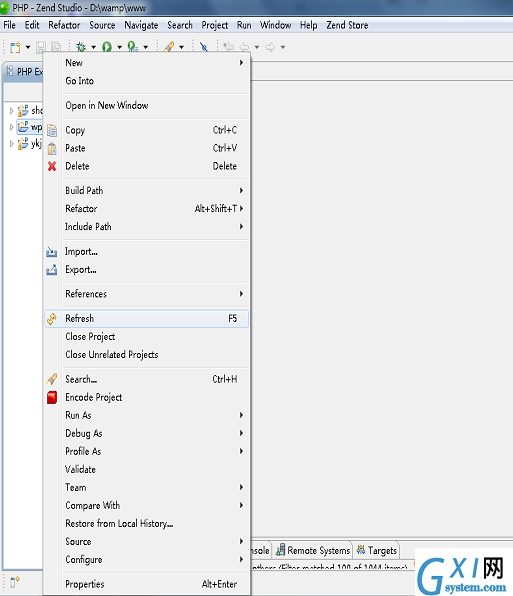This screenshot has height=596, width=513.
Task: Click the red Encode Project icon
Action: tap(52, 397)
